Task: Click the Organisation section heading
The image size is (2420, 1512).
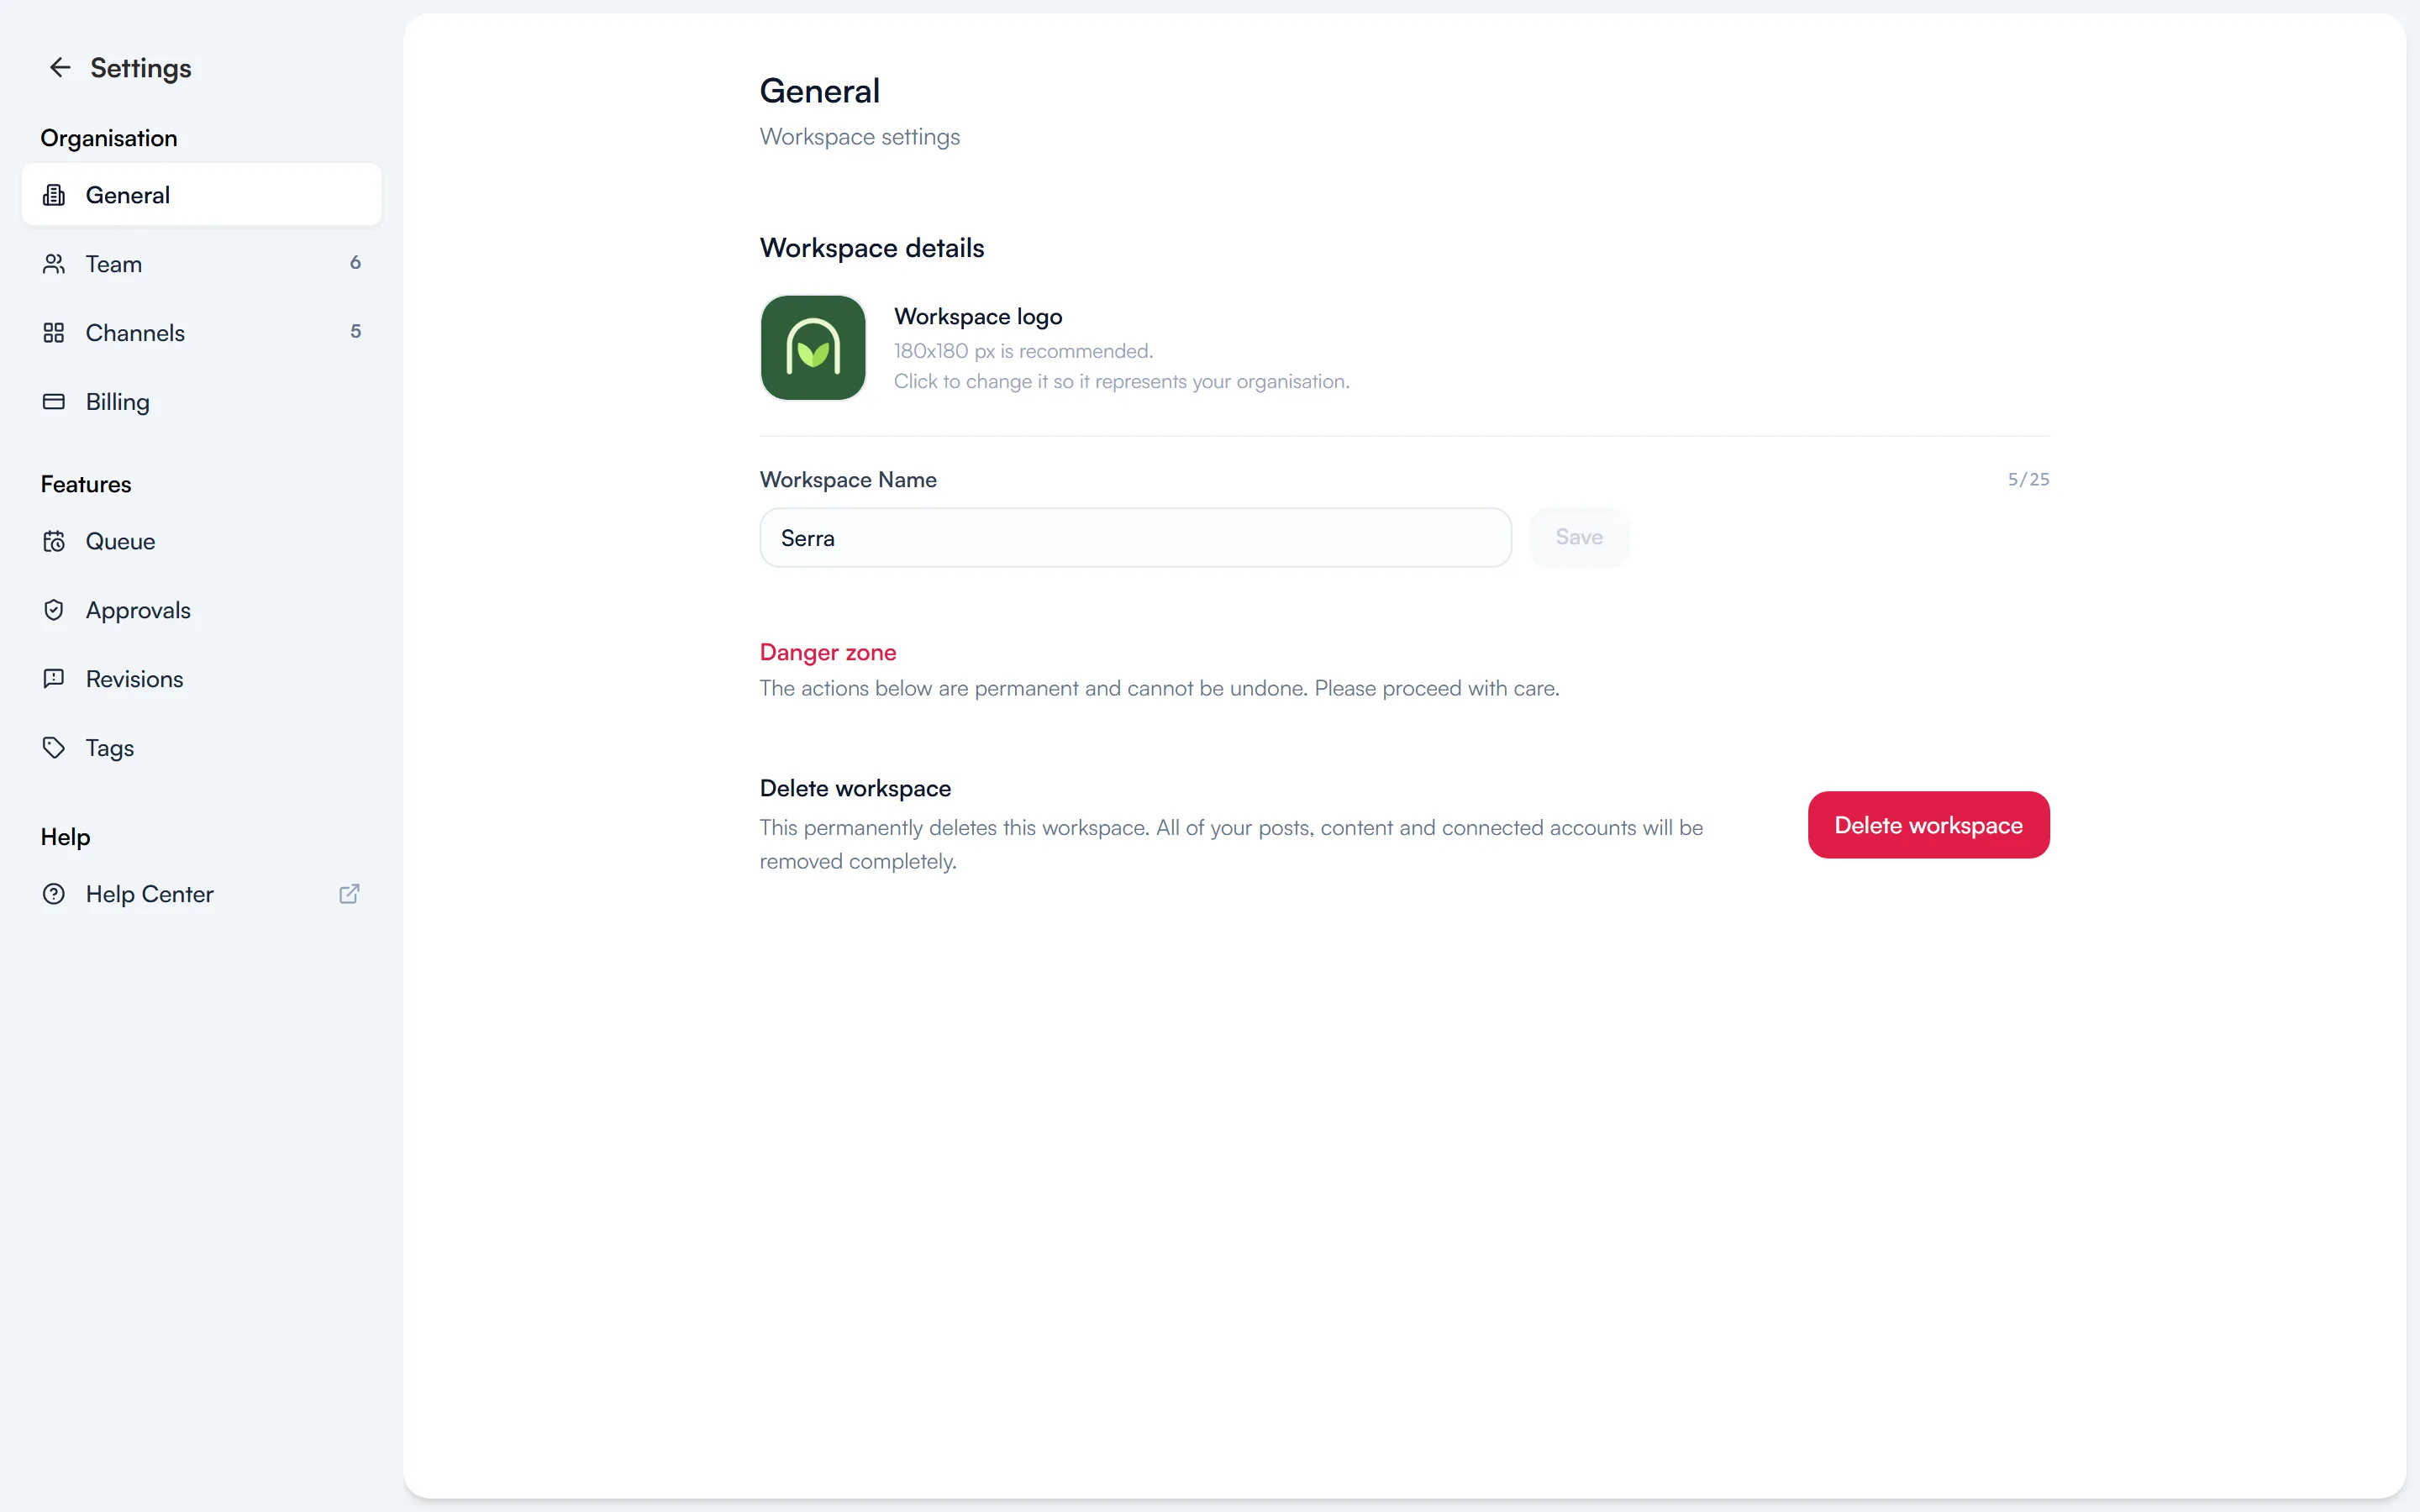Action: click(x=109, y=138)
